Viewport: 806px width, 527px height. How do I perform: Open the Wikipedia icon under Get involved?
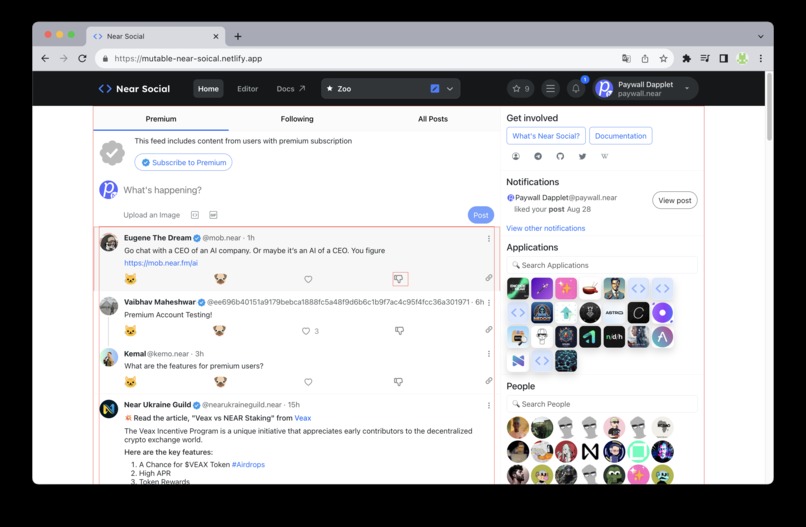pyautogui.click(x=604, y=156)
